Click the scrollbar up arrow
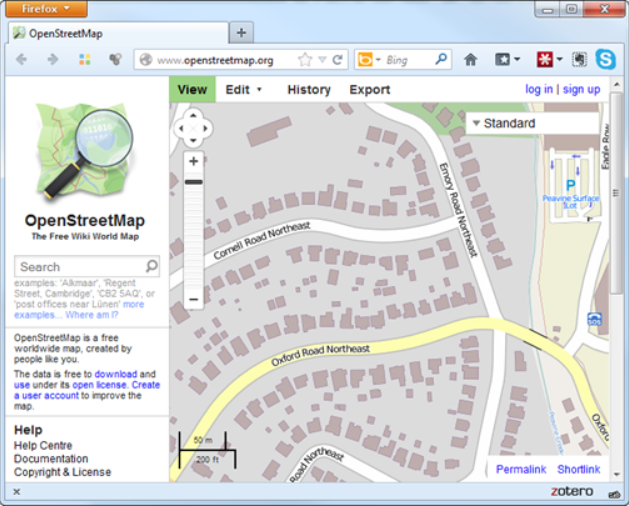The image size is (629, 506). (616, 84)
